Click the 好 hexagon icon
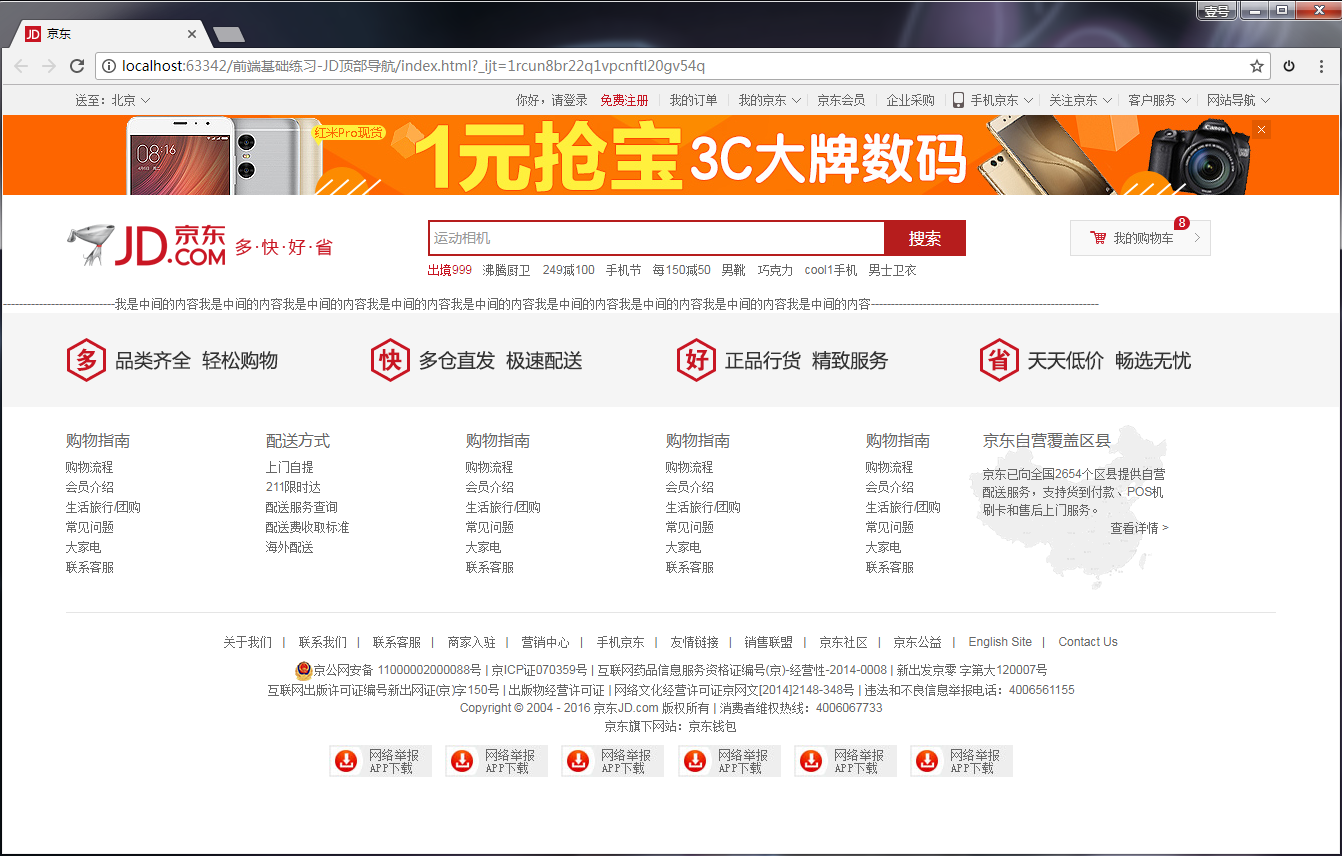This screenshot has height=856, width=1342. pos(696,360)
